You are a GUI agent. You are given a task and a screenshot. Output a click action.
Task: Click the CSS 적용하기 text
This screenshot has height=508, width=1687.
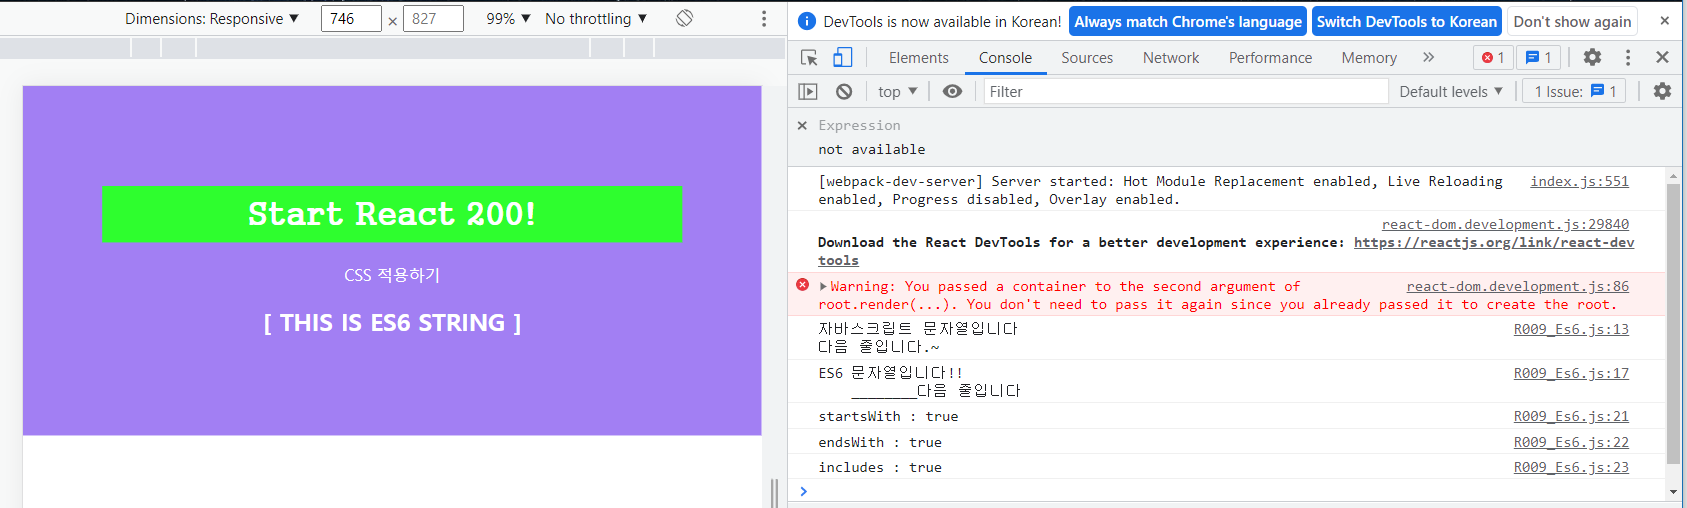point(392,275)
